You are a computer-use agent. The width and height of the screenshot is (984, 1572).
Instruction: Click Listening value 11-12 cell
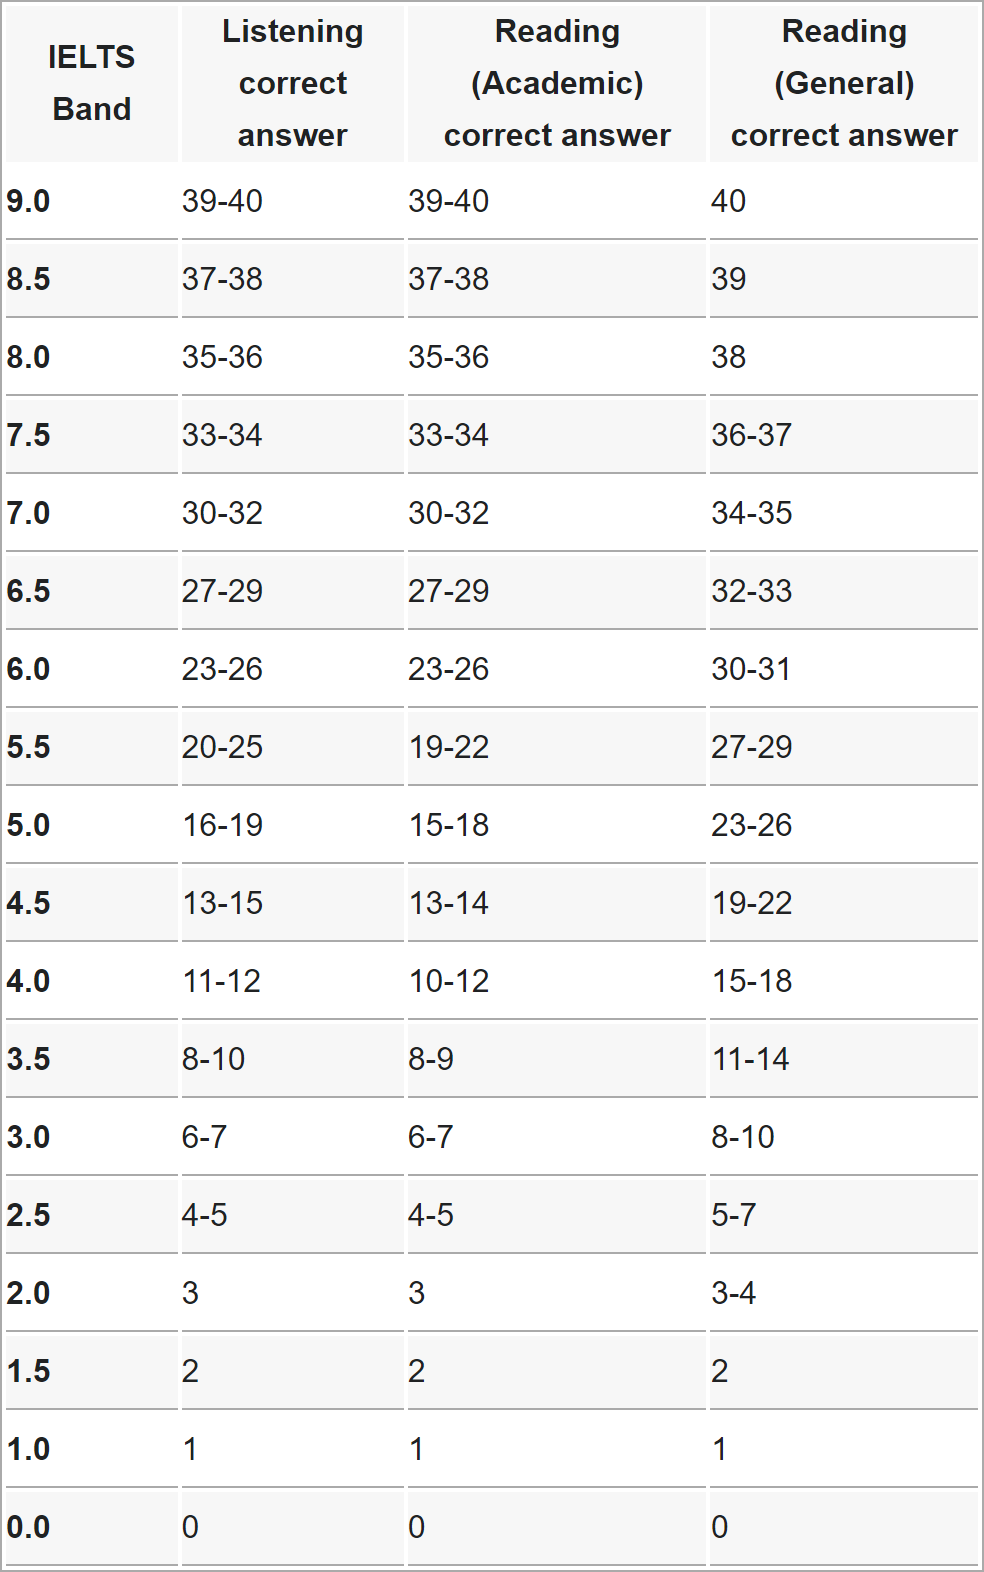pos(221,981)
